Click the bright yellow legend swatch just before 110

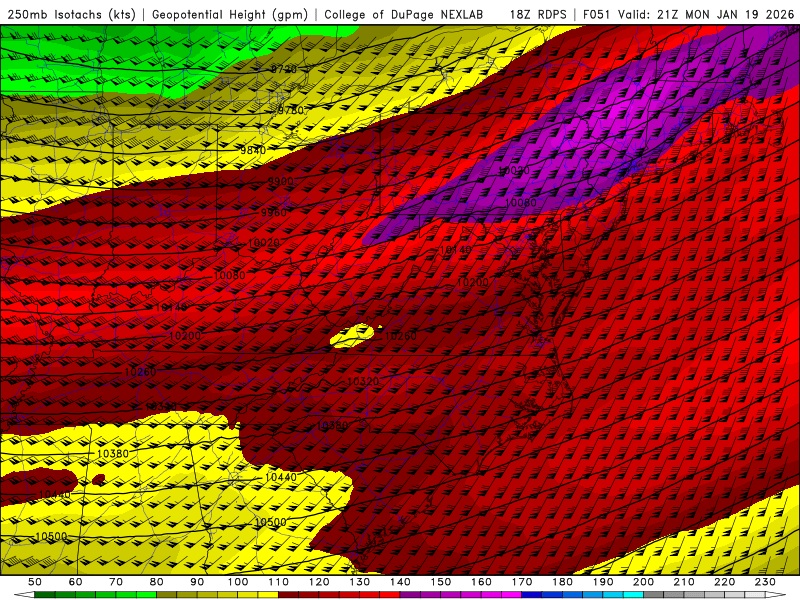click(268, 595)
